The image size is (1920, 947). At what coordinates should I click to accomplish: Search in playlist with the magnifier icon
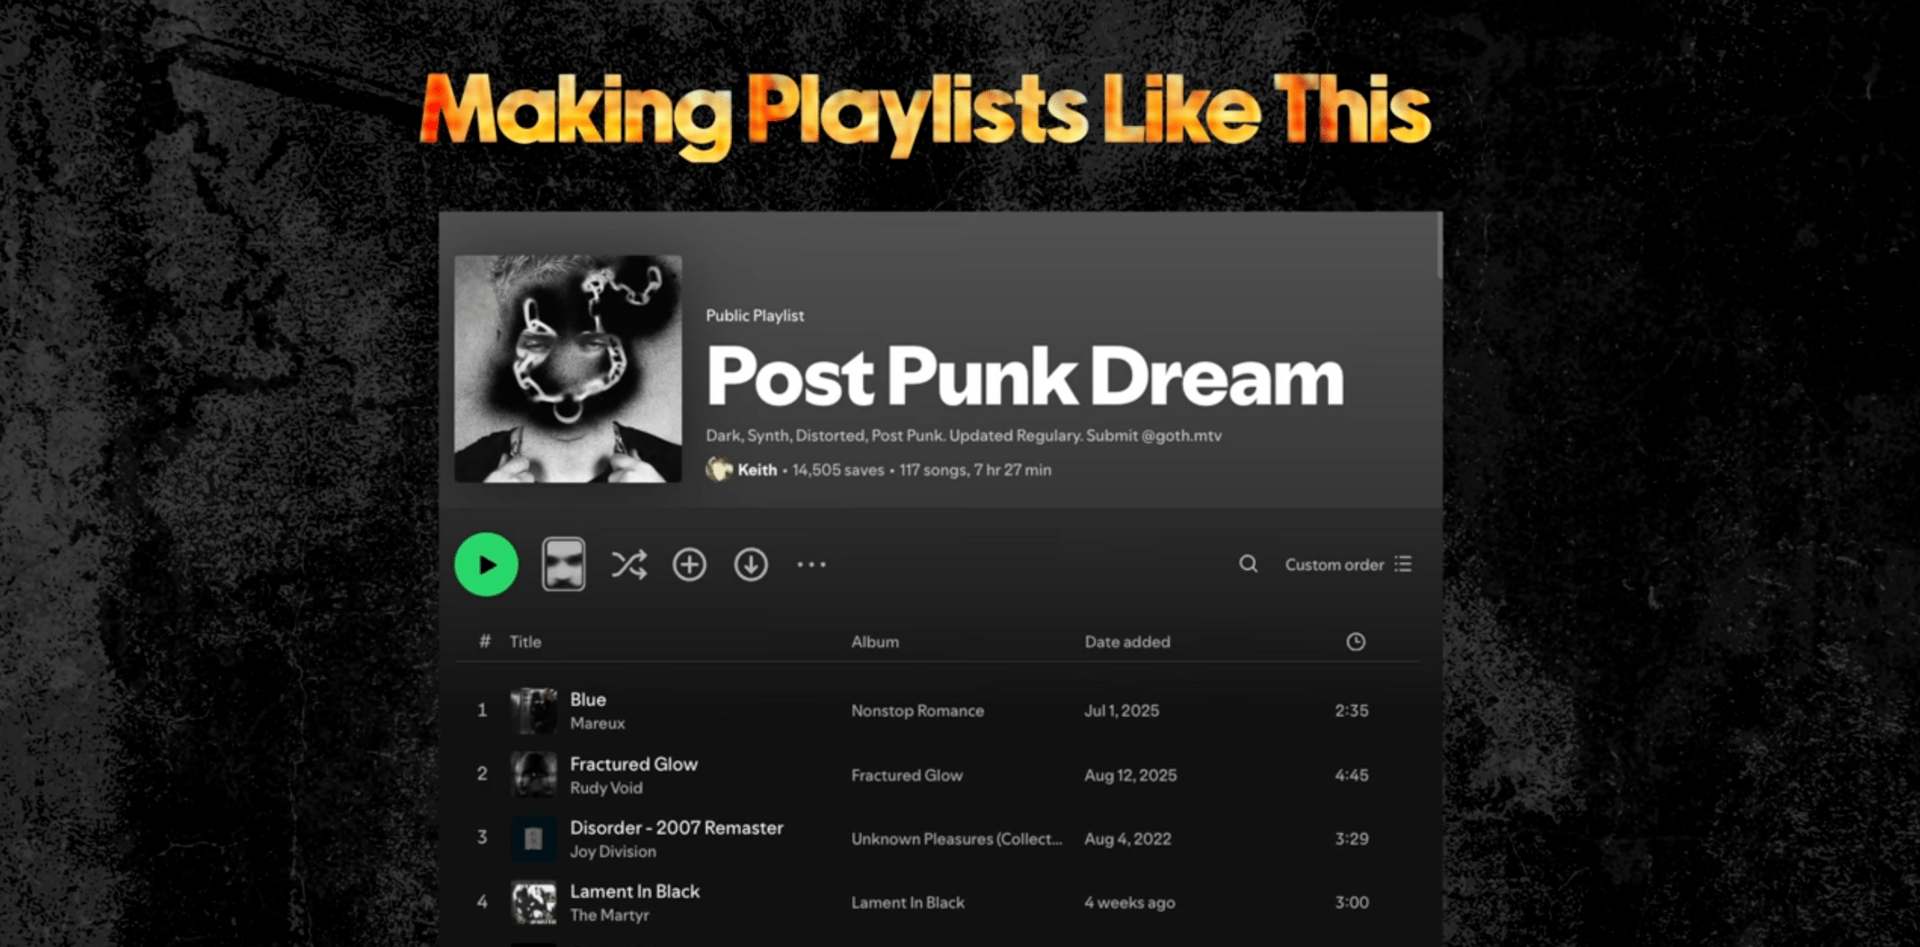(1248, 564)
